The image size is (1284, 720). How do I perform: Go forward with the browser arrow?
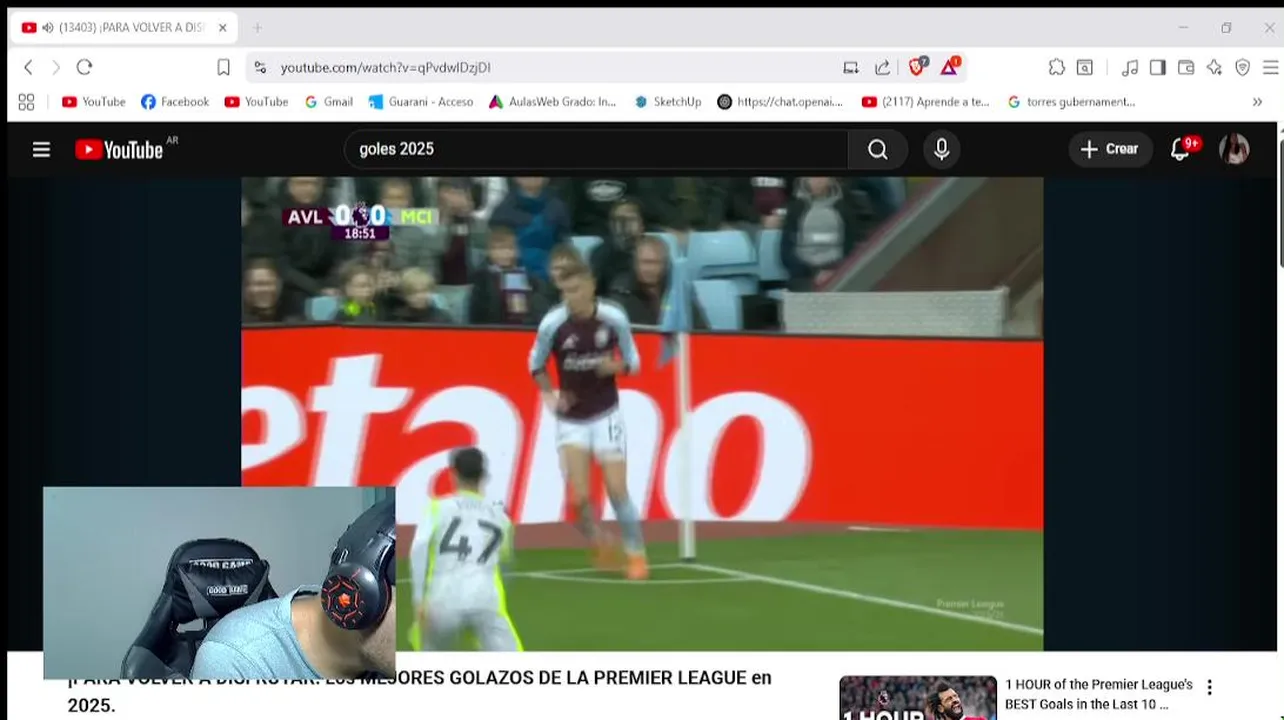pyautogui.click(x=56, y=67)
